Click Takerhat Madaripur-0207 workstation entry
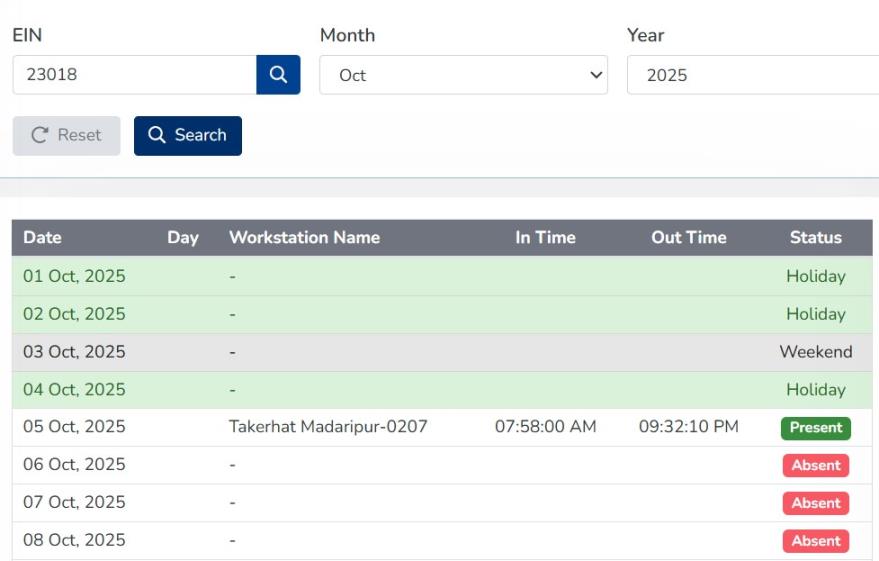The image size is (879, 561). [328, 427]
